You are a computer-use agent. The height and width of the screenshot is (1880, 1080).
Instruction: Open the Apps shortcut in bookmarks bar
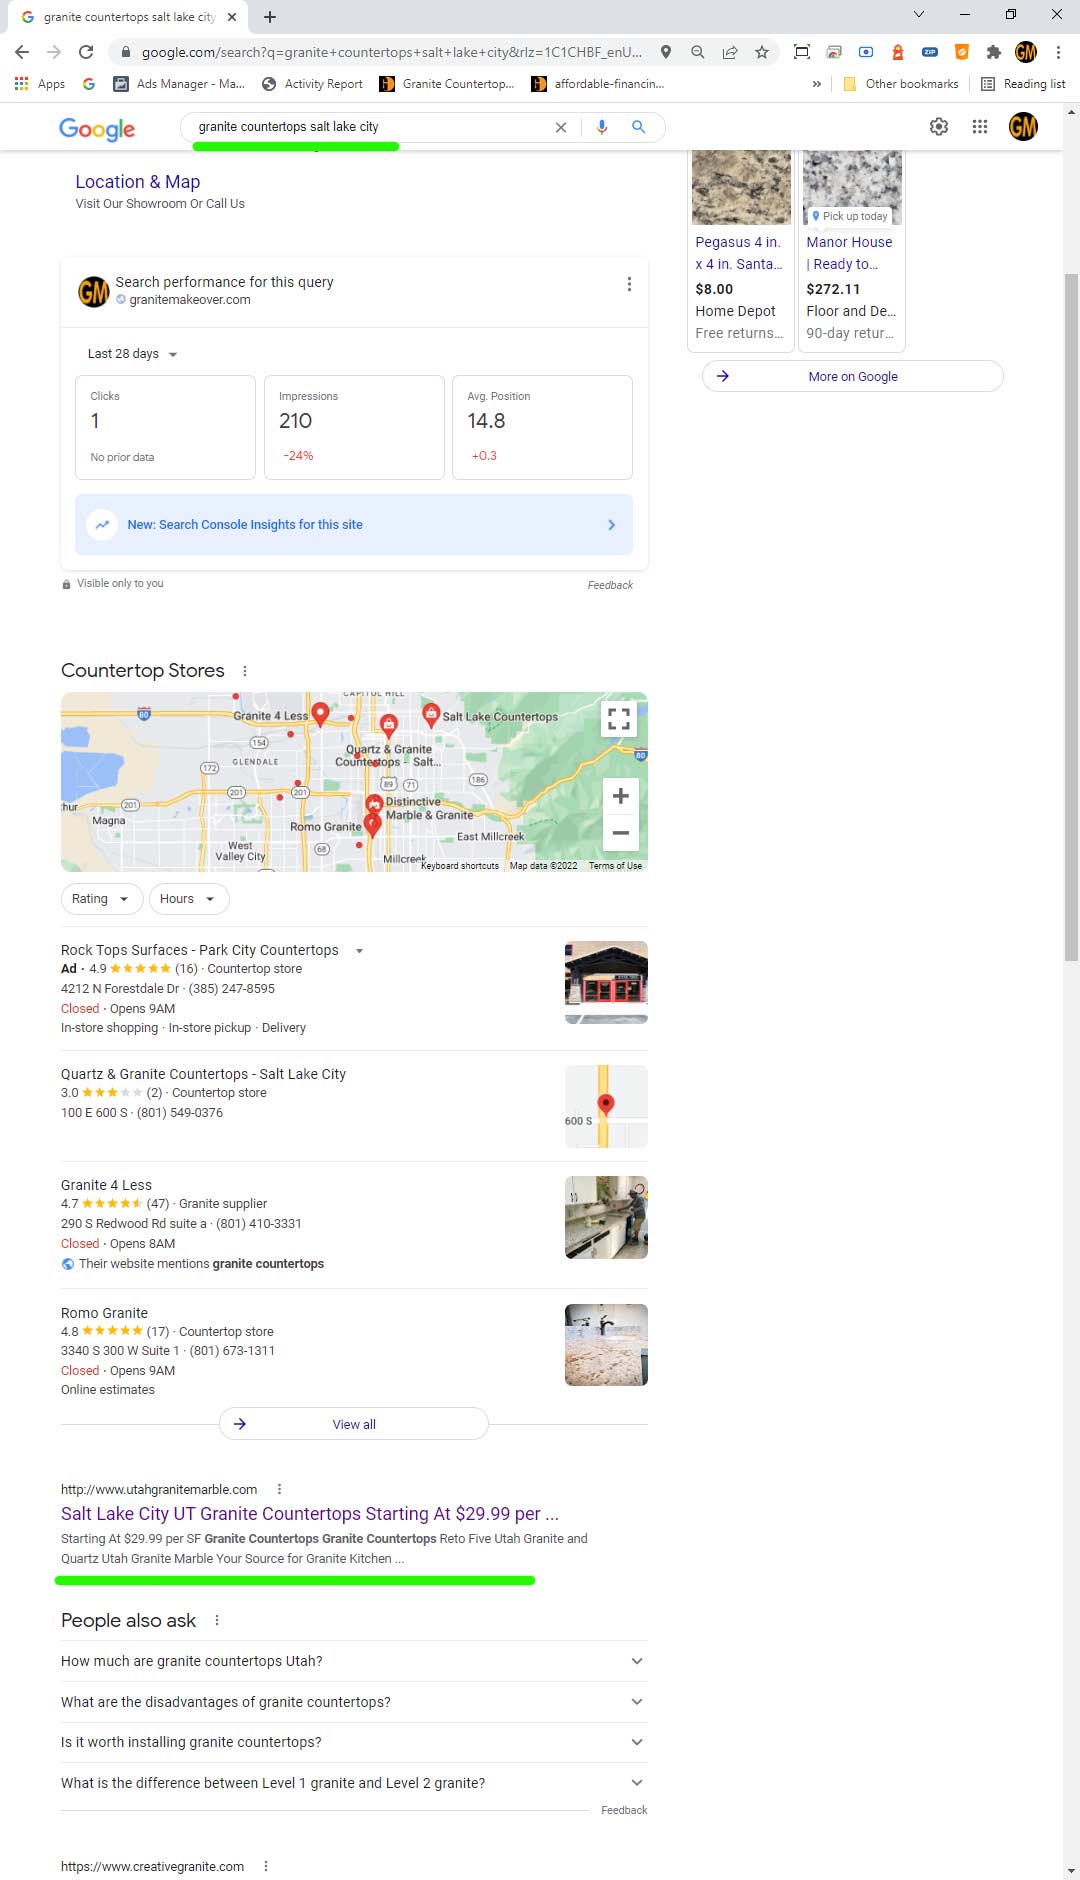(x=40, y=84)
